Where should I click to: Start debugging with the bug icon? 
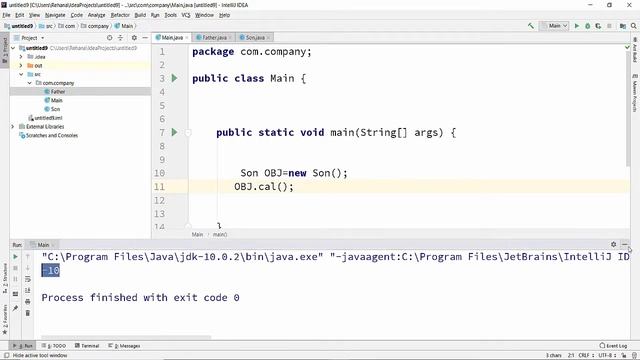coord(588,26)
